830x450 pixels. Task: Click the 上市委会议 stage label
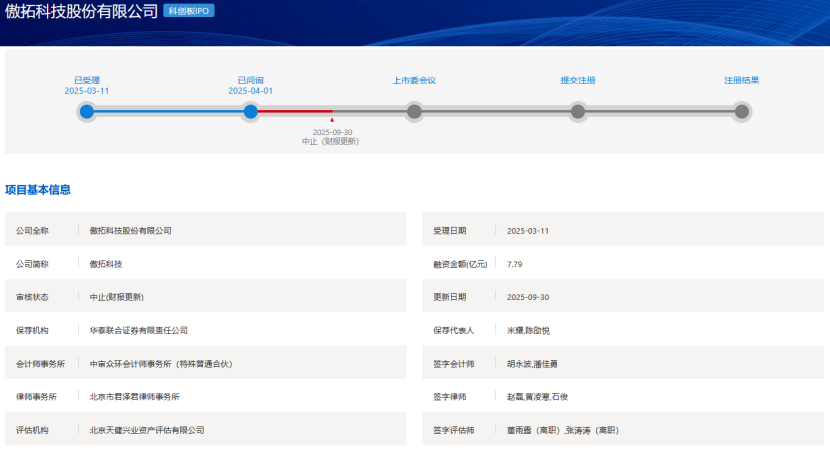[414, 80]
